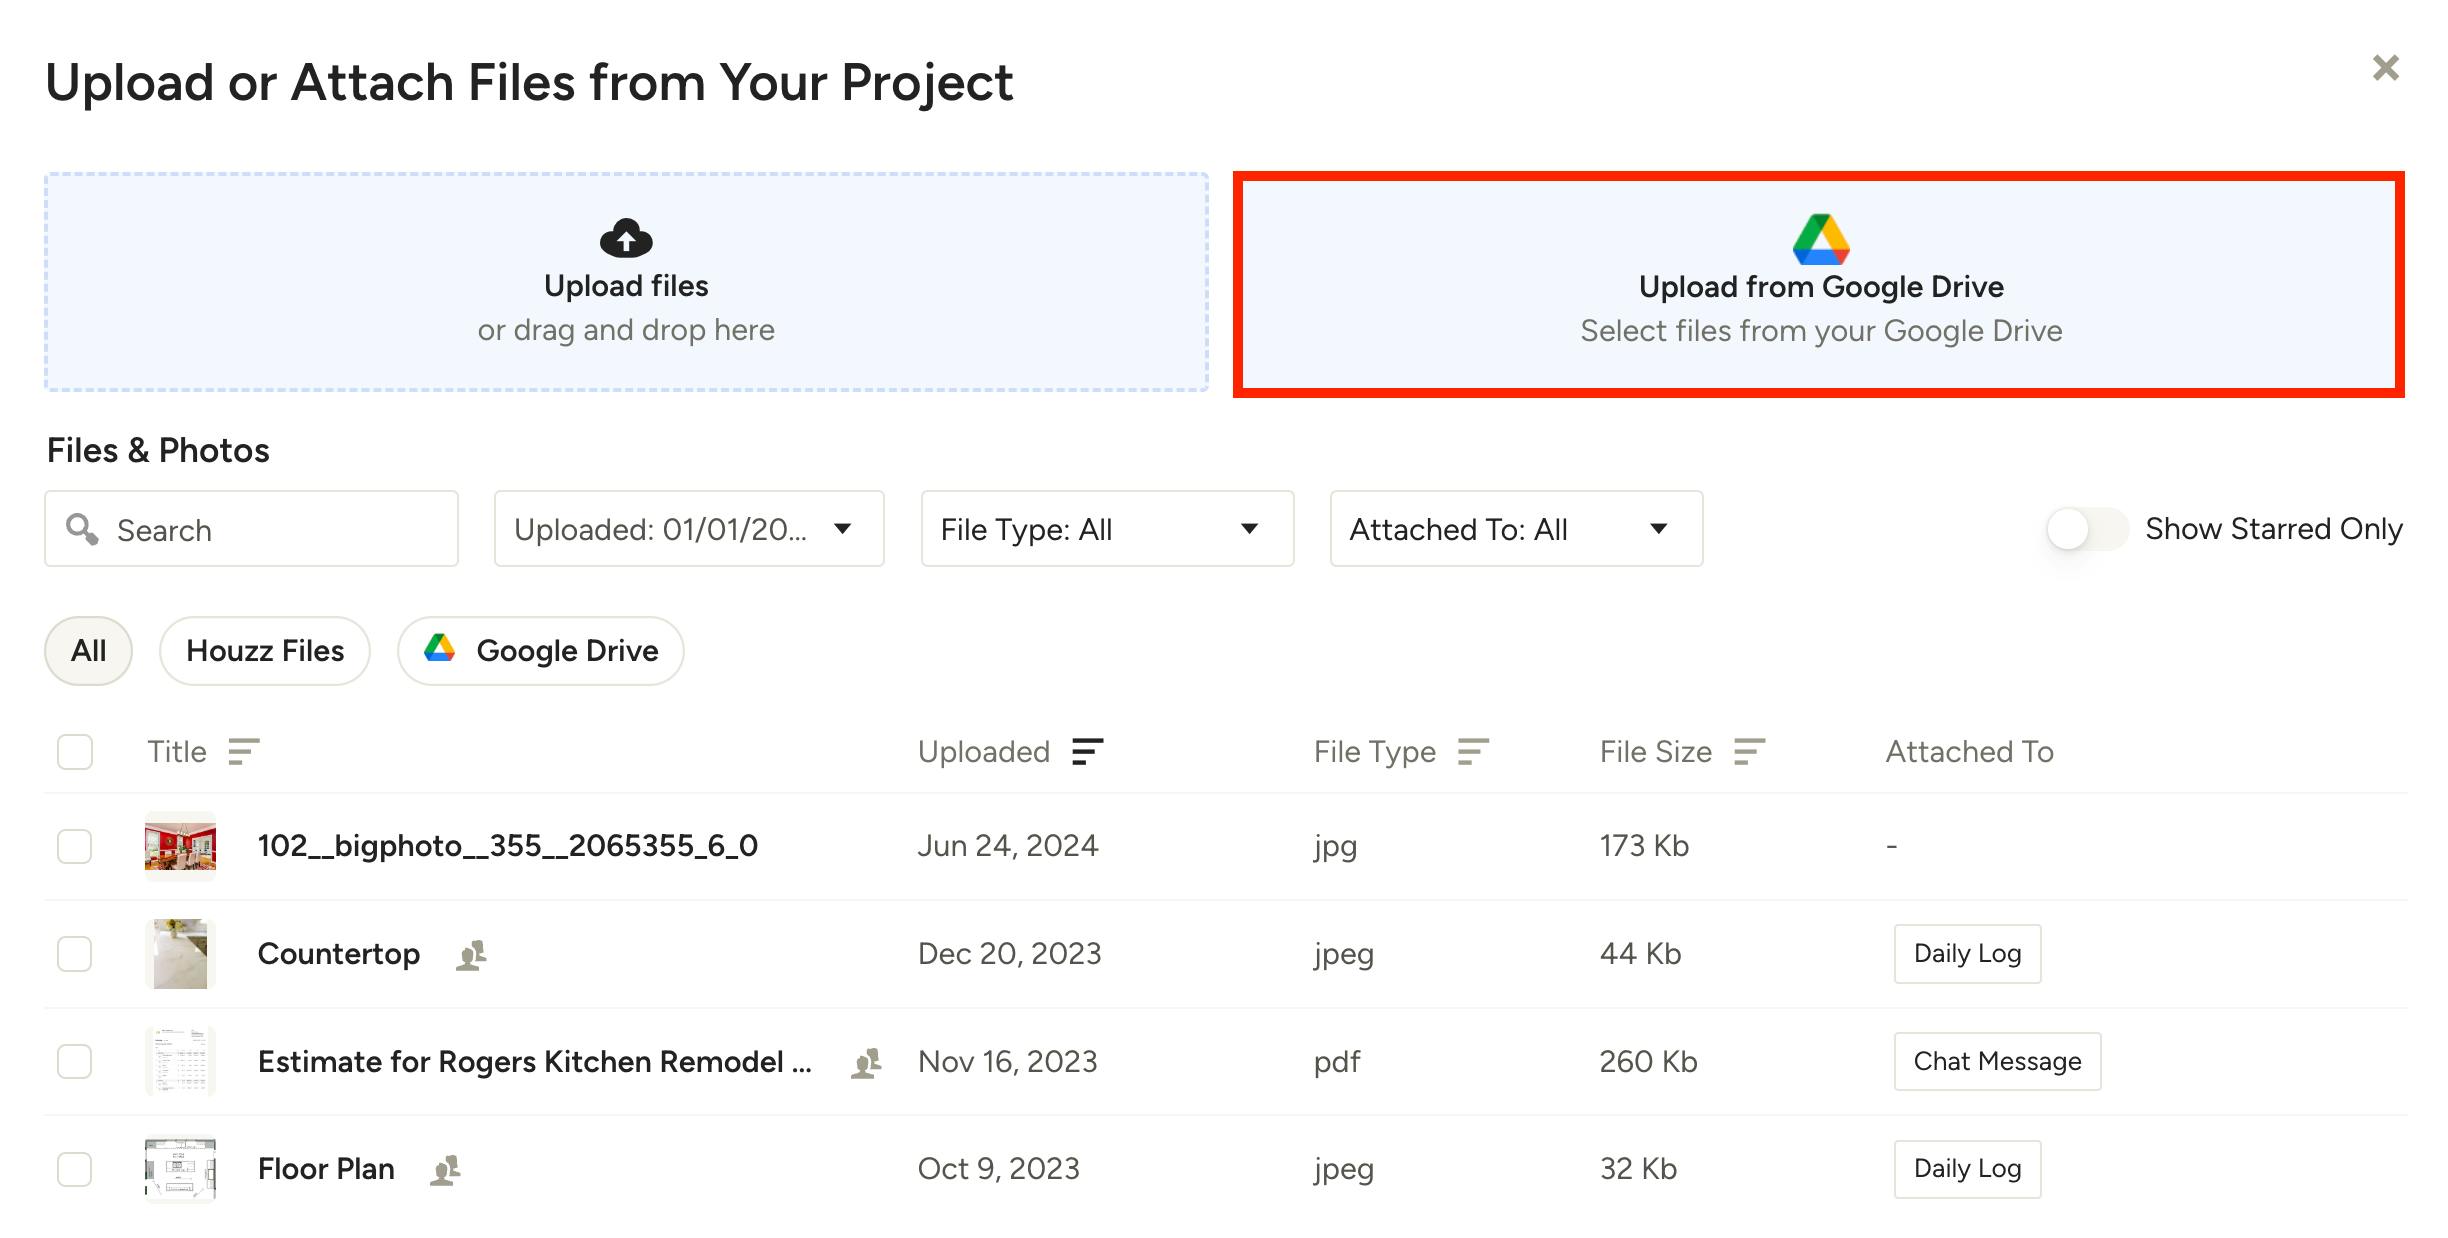Filter by the Google Drive tab
Image resolution: width=2448 pixels, height=1238 pixels.
[541, 651]
